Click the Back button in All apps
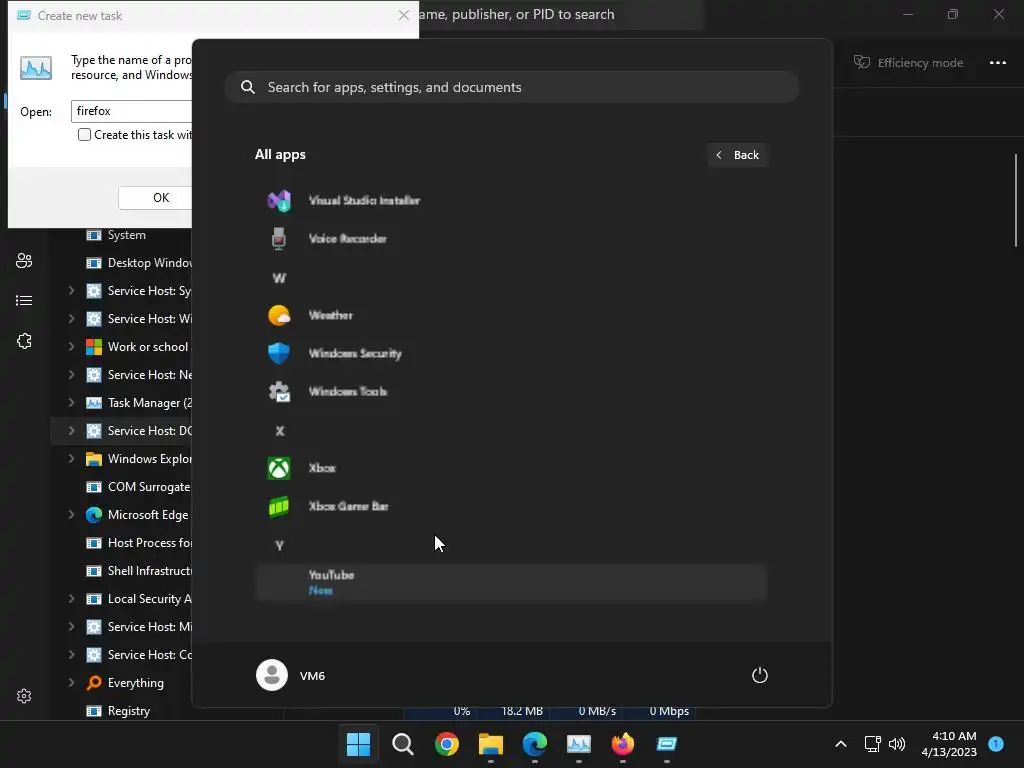This screenshot has height=768, width=1024. pyautogui.click(x=737, y=155)
